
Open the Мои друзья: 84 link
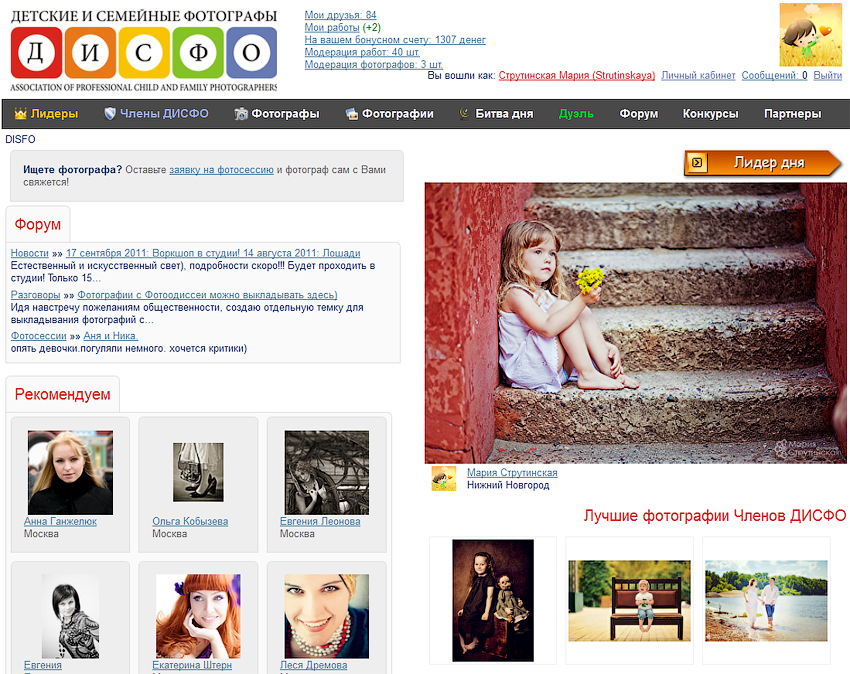point(340,15)
